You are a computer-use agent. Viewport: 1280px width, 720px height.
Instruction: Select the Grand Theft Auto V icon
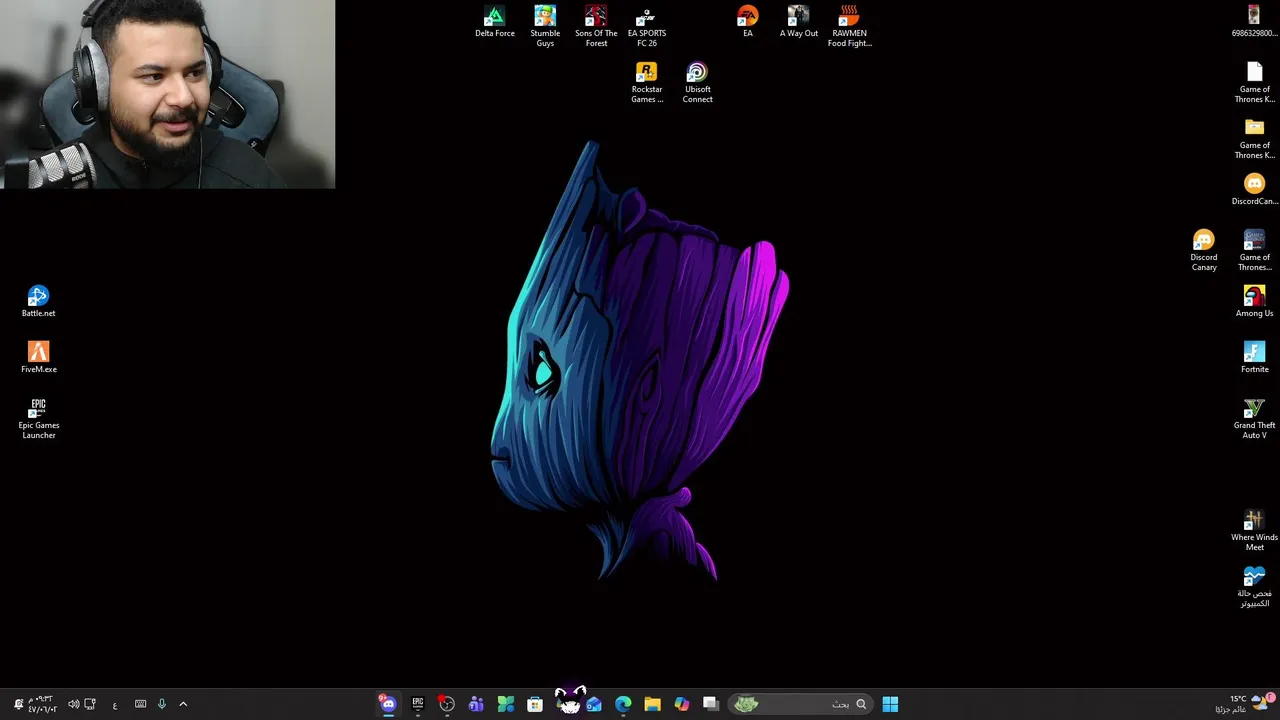(x=1254, y=418)
